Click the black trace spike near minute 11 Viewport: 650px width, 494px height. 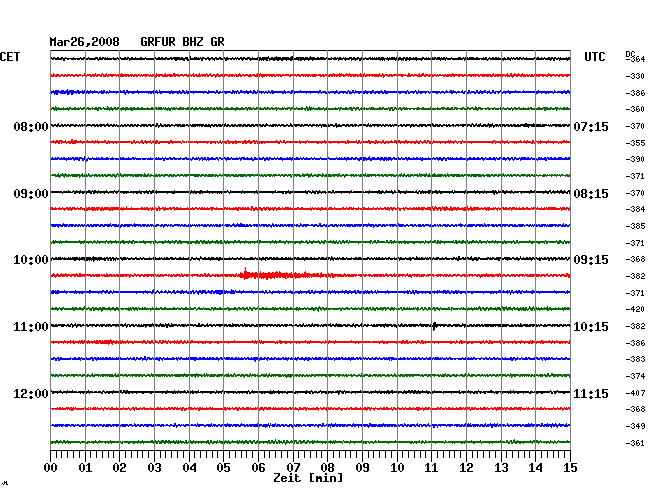(x=434, y=326)
